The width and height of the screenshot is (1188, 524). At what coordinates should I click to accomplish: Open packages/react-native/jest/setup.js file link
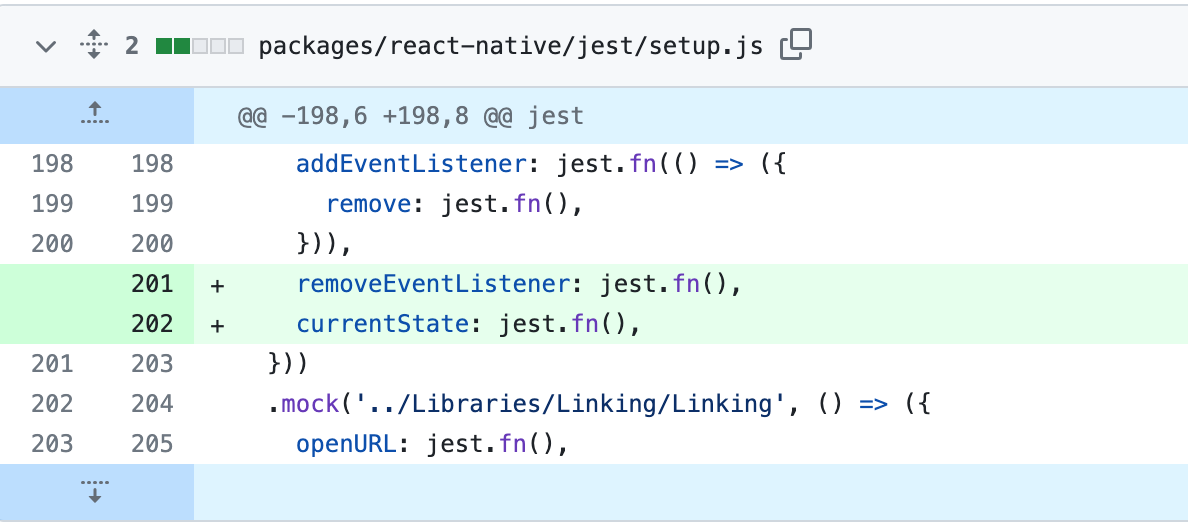coord(511,47)
